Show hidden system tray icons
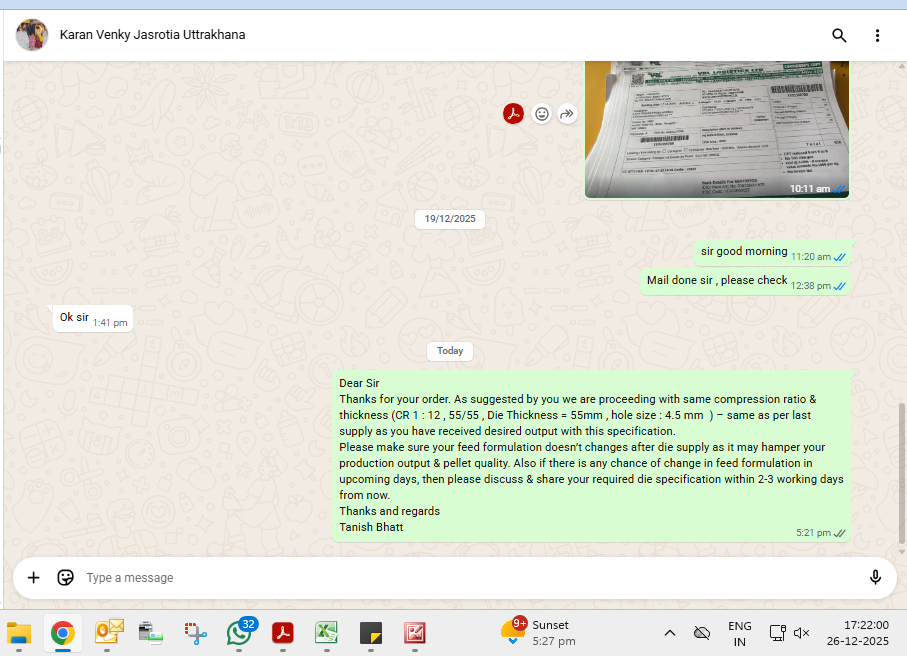 670,633
